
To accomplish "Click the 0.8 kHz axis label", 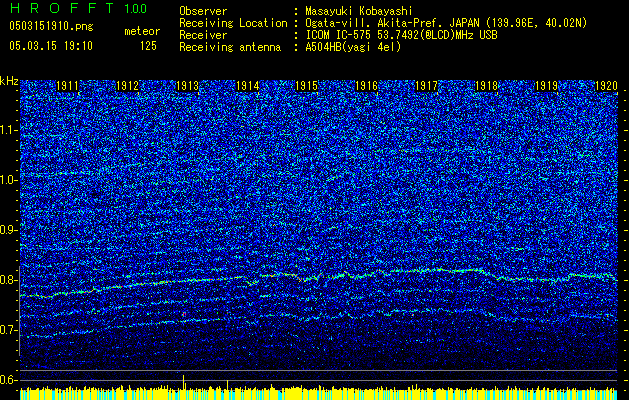I will [x=9, y=280].
